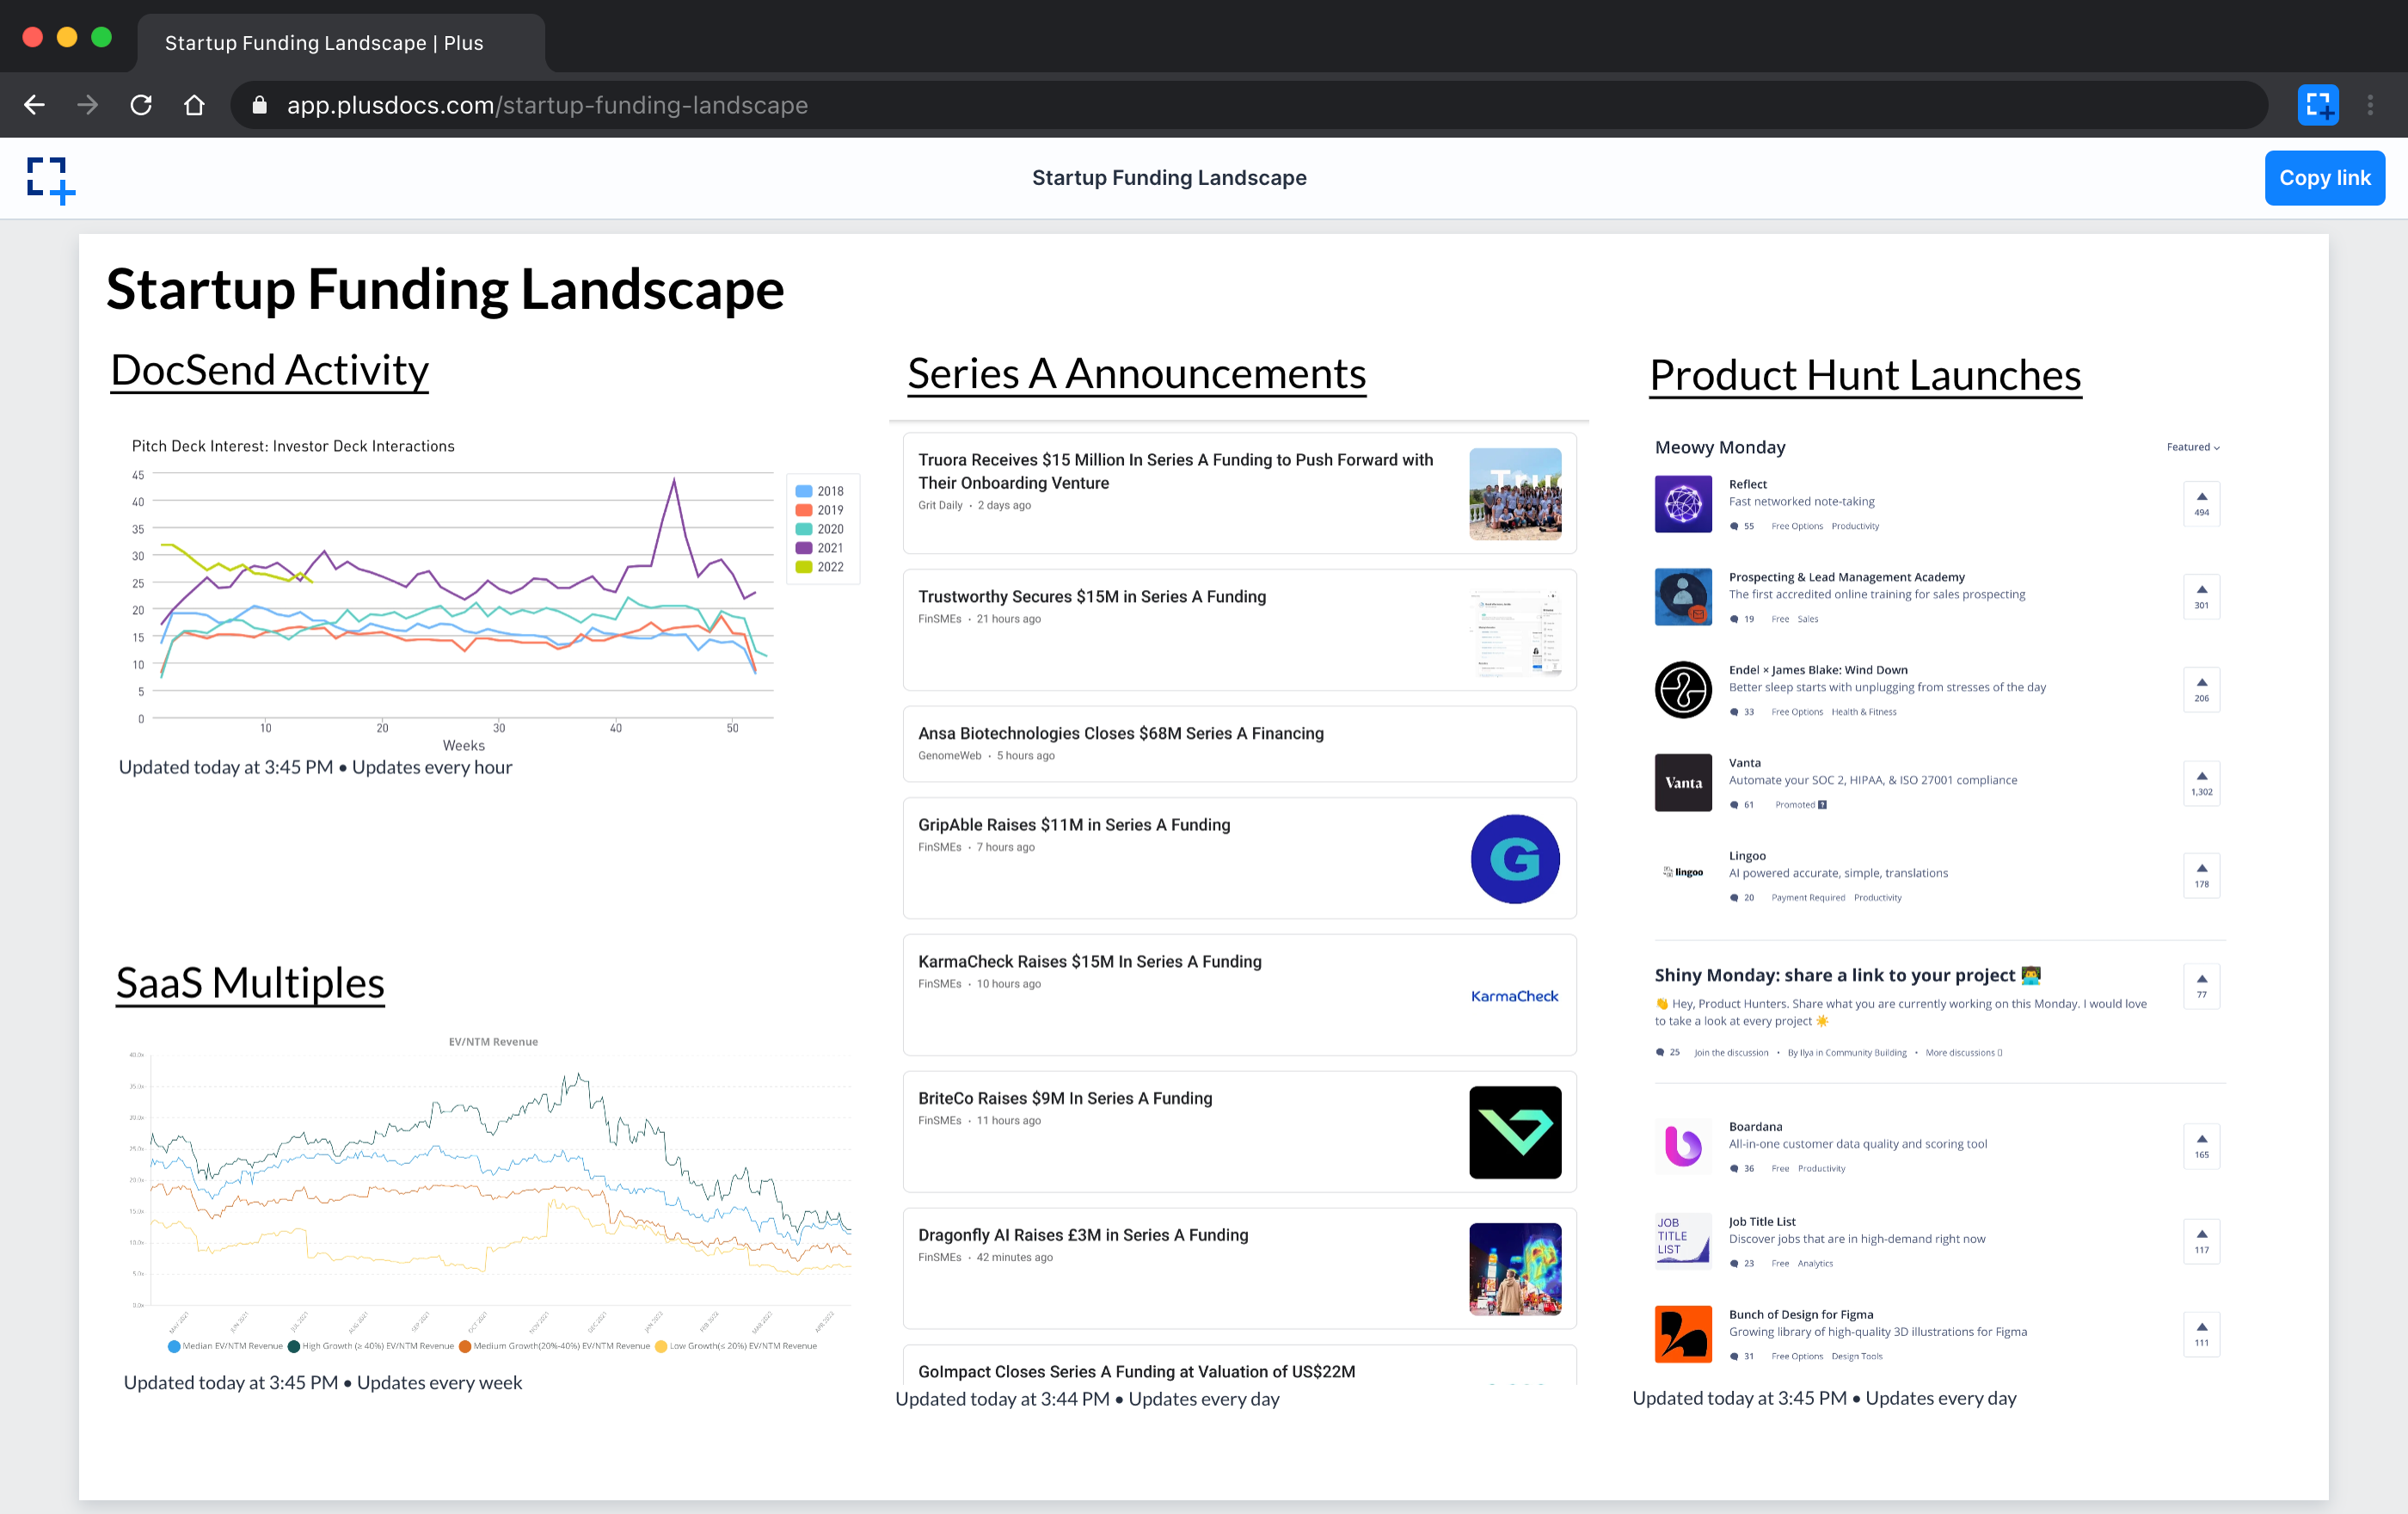Click the Reflect product logo
Screen dimensions: 2408x1514
click(1683, 504)
